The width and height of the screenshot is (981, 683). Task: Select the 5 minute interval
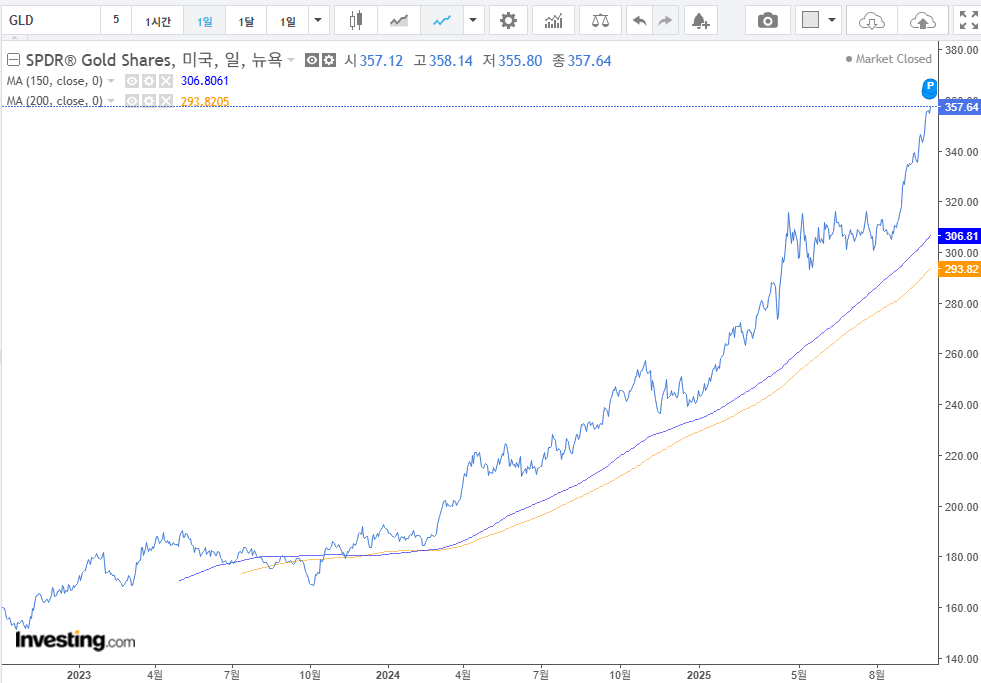pos(116,21)
